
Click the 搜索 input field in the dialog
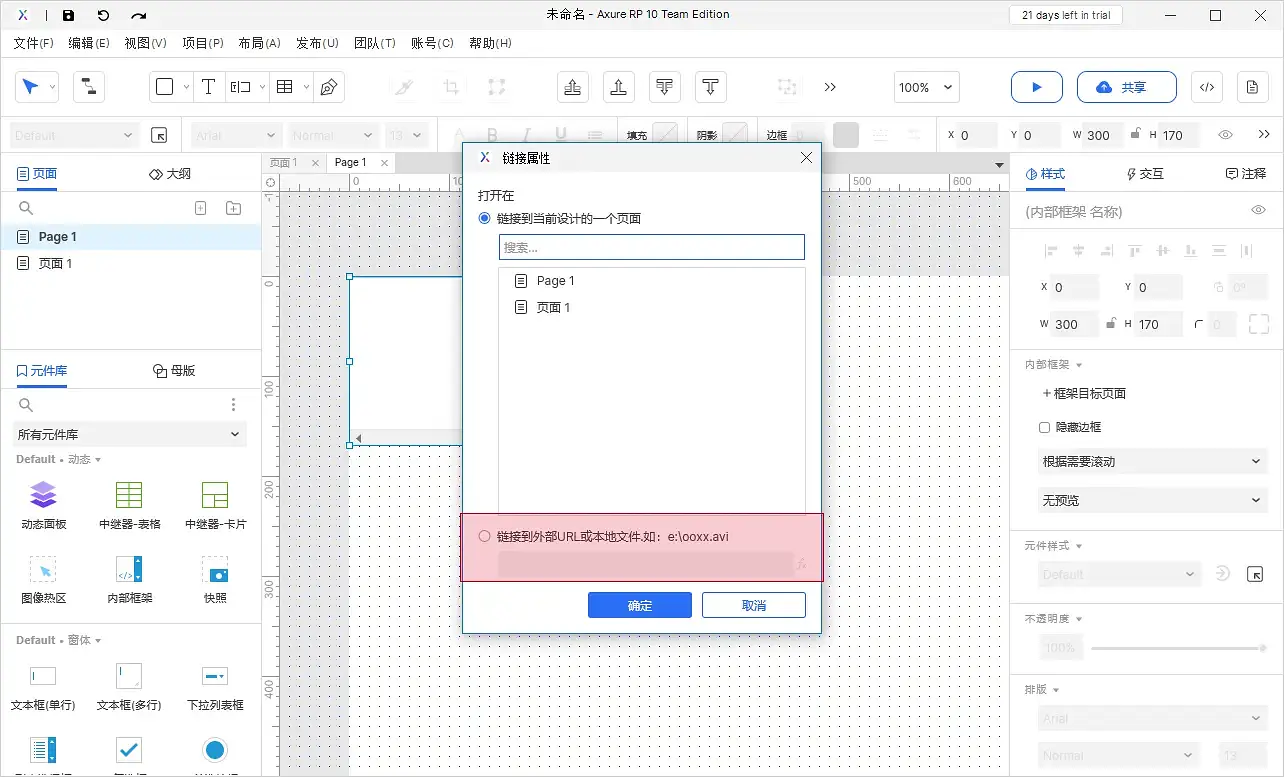click(x=651, y=247)
